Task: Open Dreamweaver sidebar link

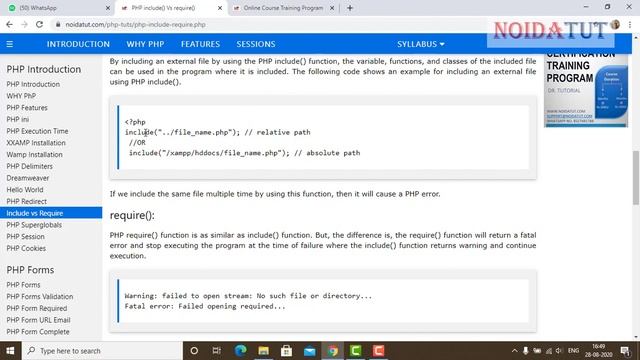Action: (x=28, y=178)
